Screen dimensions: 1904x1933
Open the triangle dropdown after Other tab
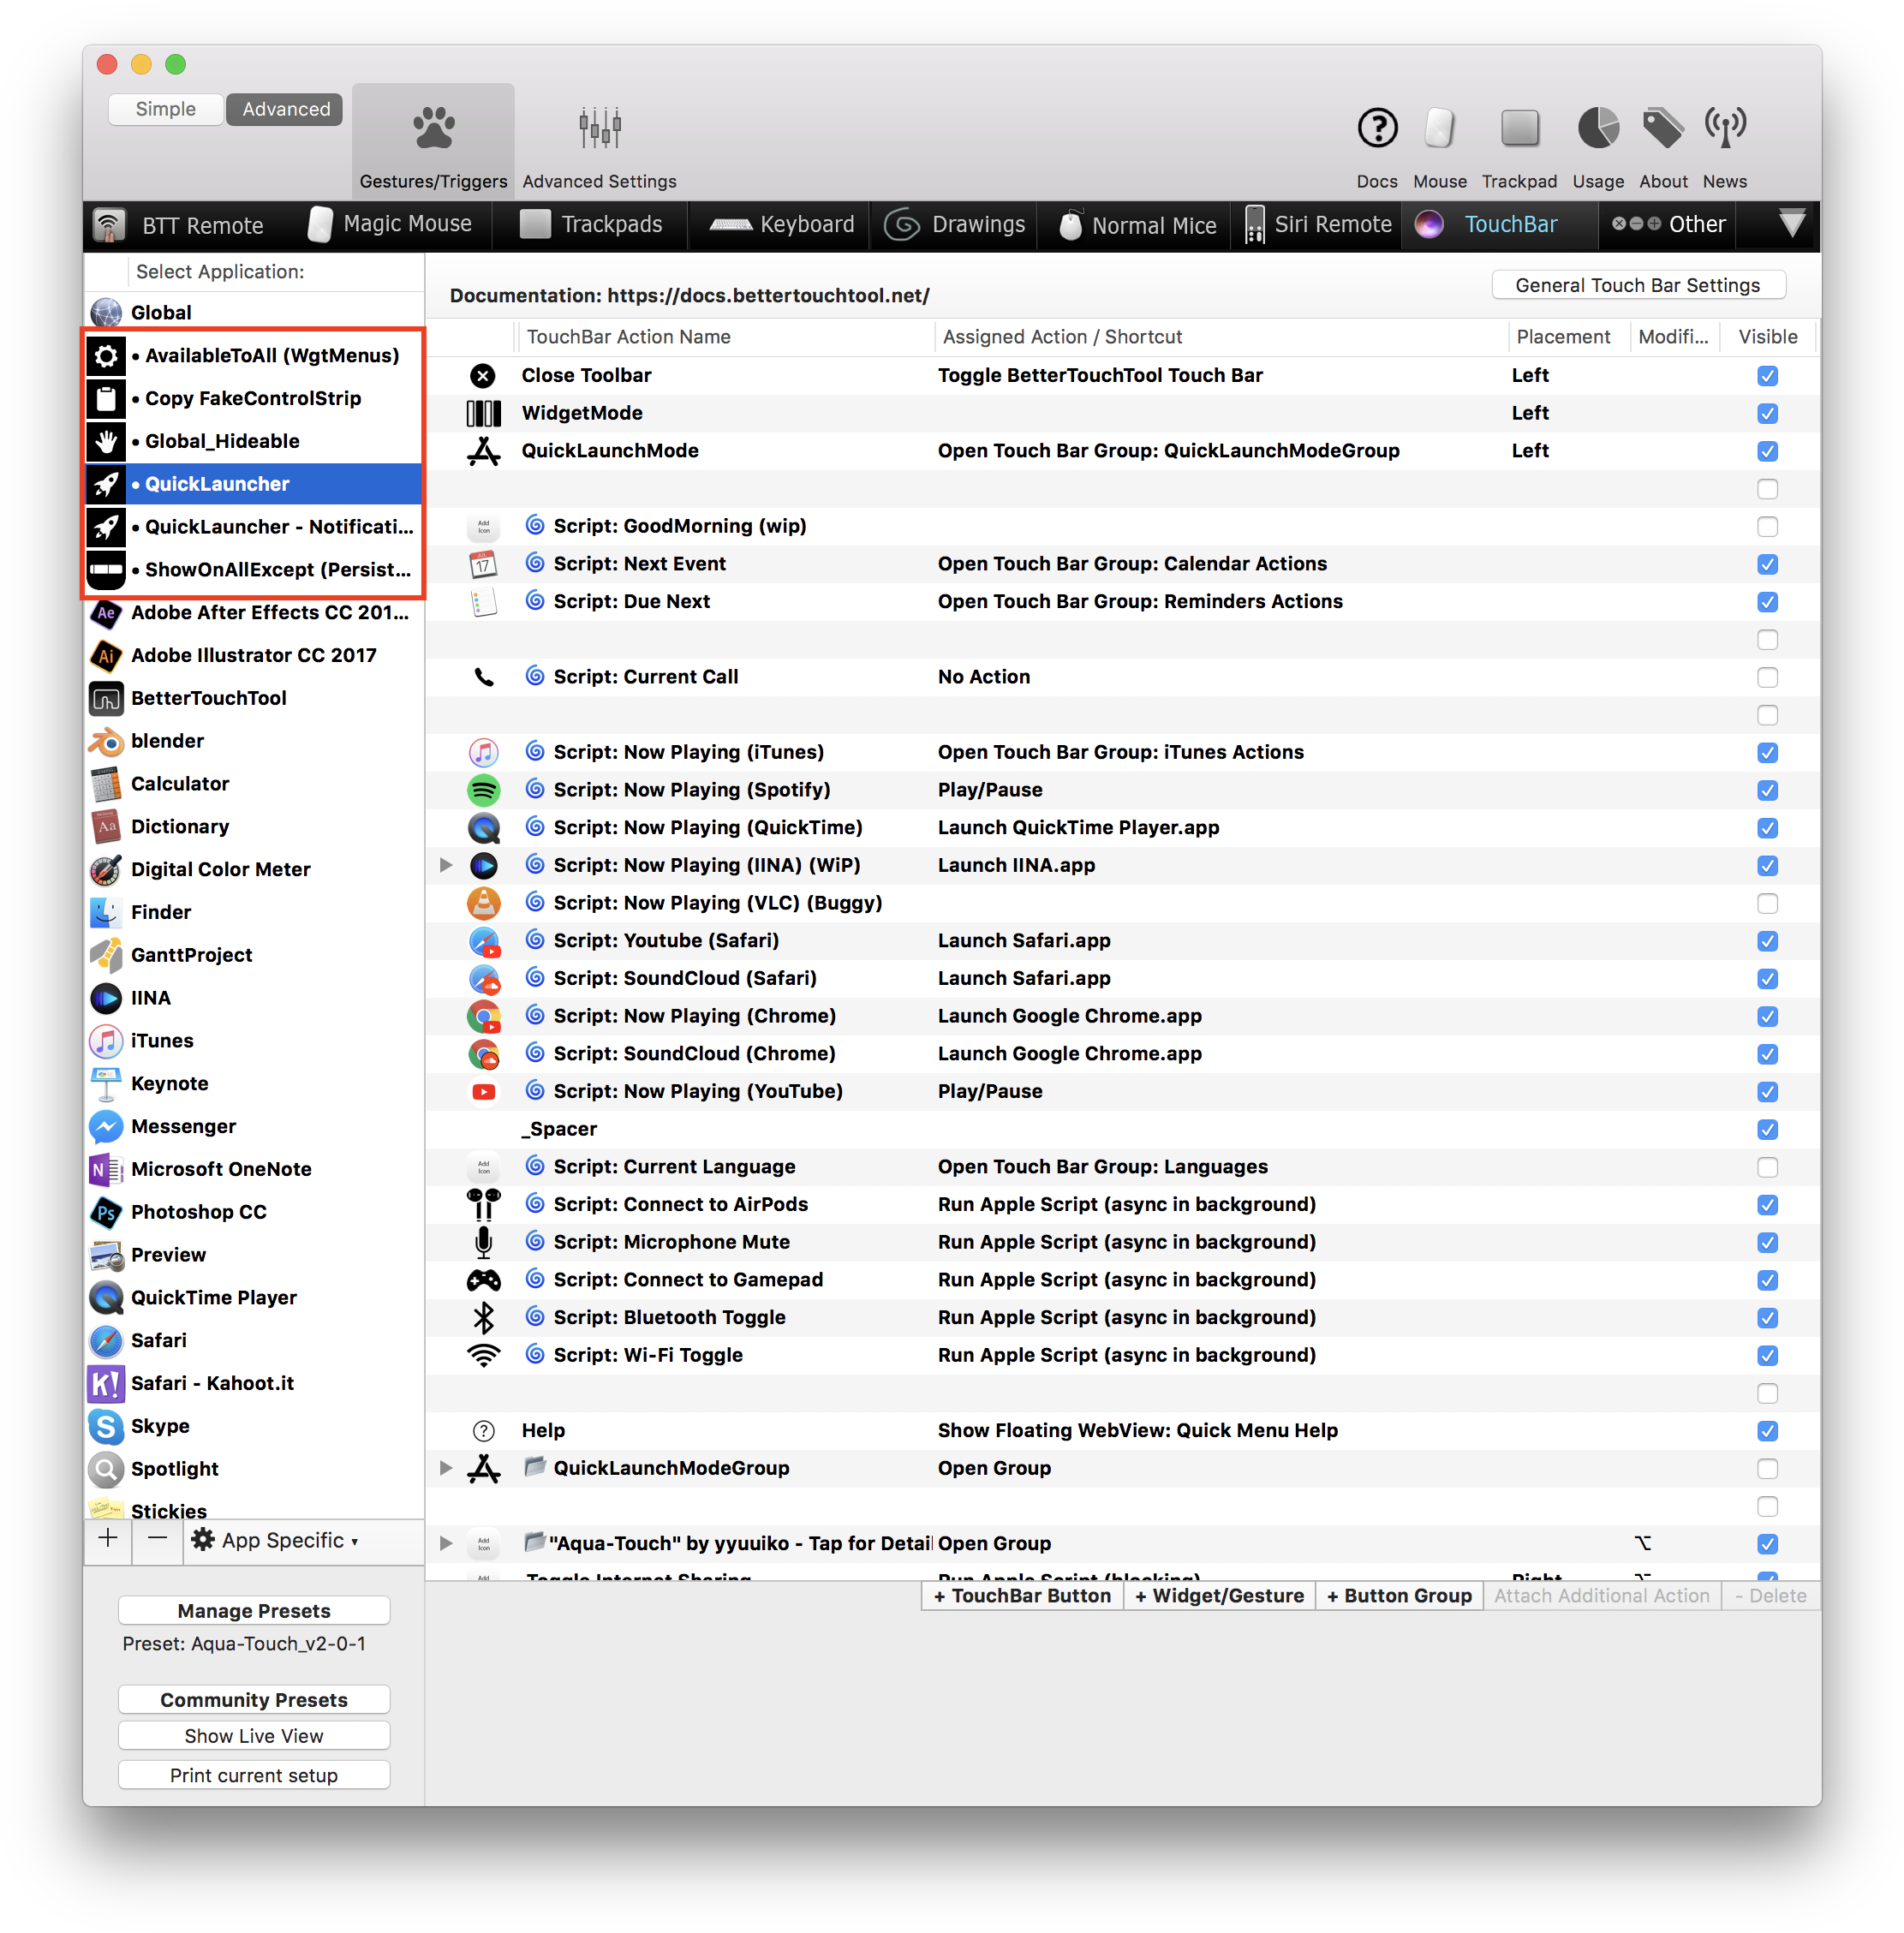pyautogui.click(x=1791, y=223)
